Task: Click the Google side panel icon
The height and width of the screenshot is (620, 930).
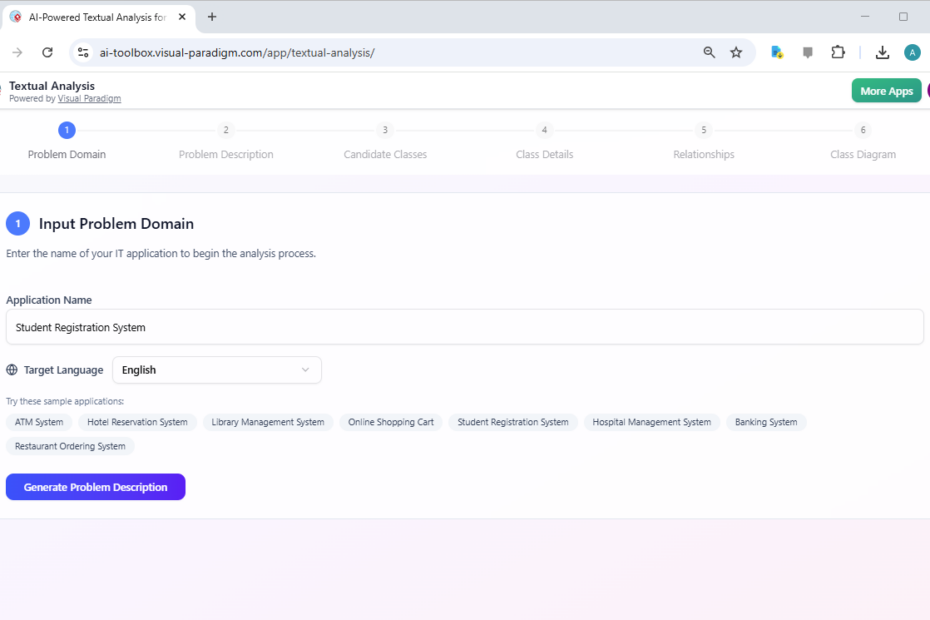Action: coord(777,52)
